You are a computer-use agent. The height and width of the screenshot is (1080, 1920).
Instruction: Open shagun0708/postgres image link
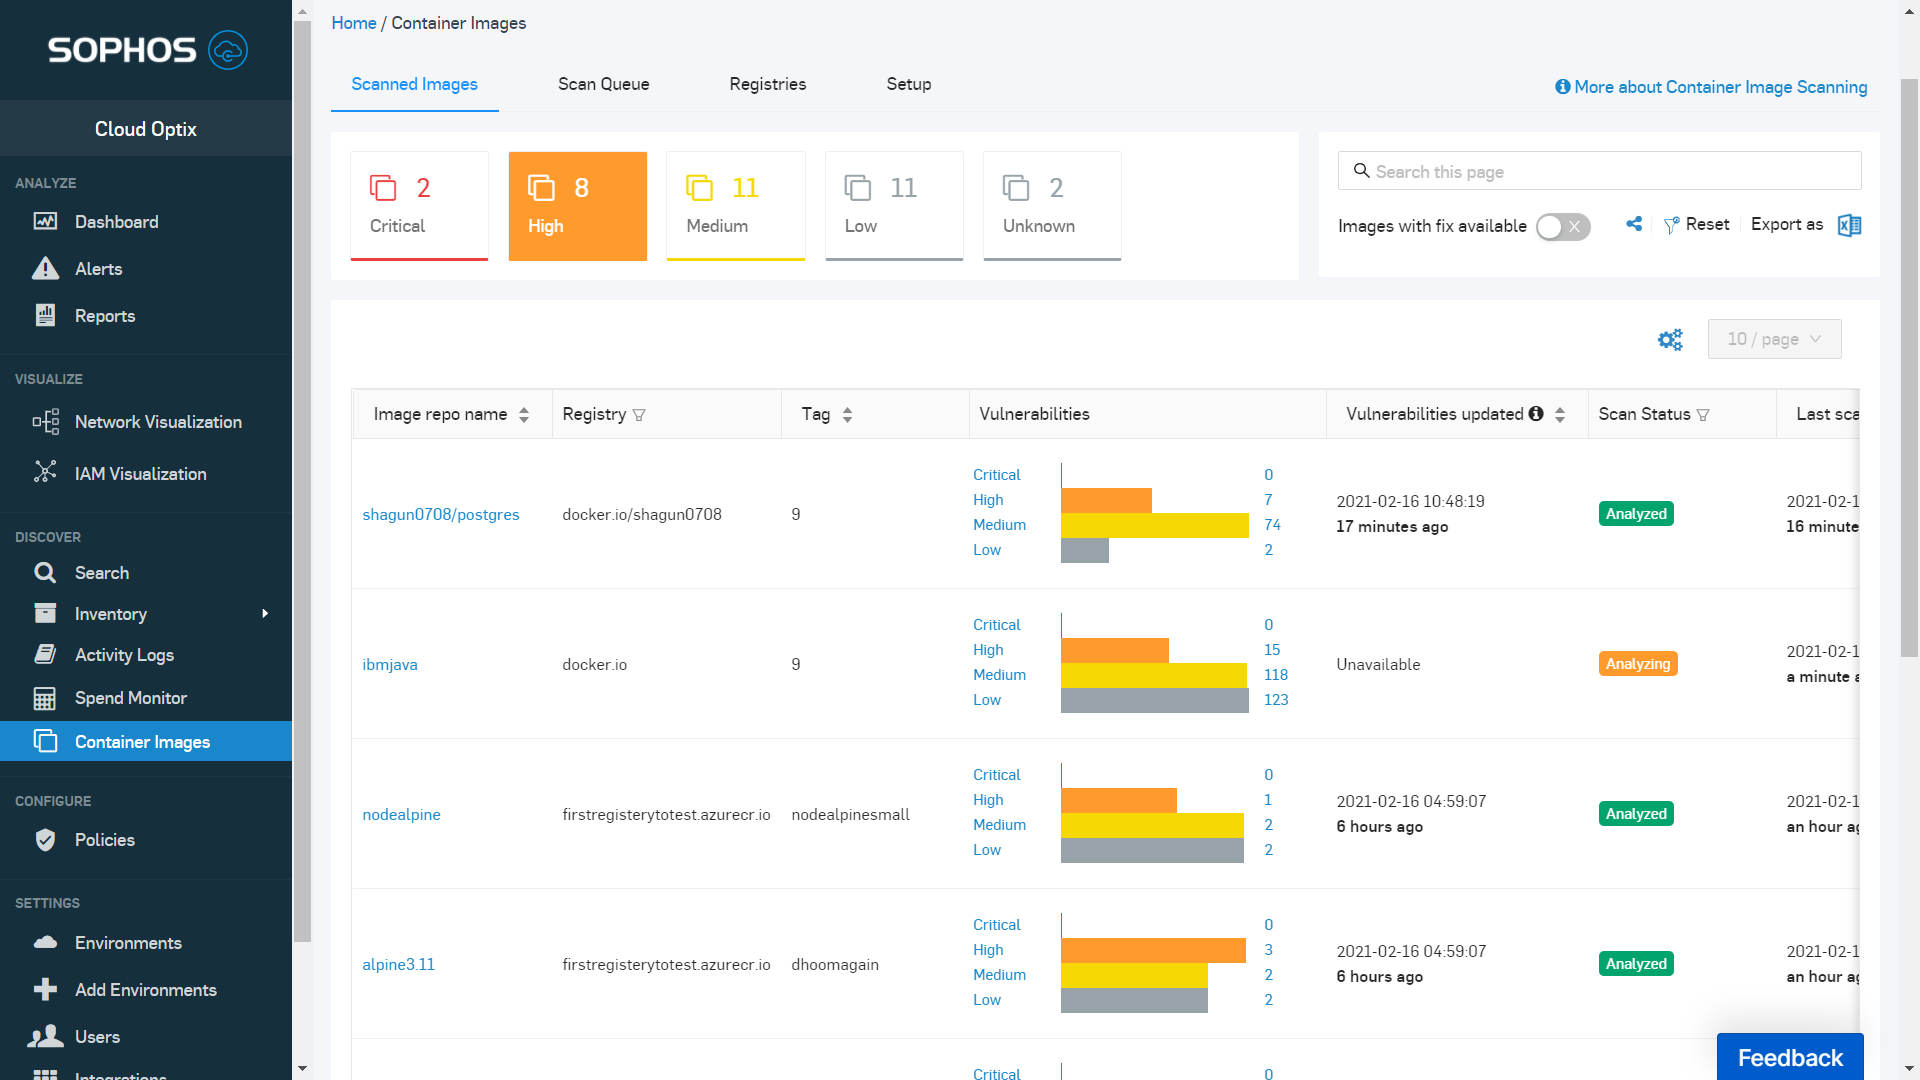[x=440, y=514]
